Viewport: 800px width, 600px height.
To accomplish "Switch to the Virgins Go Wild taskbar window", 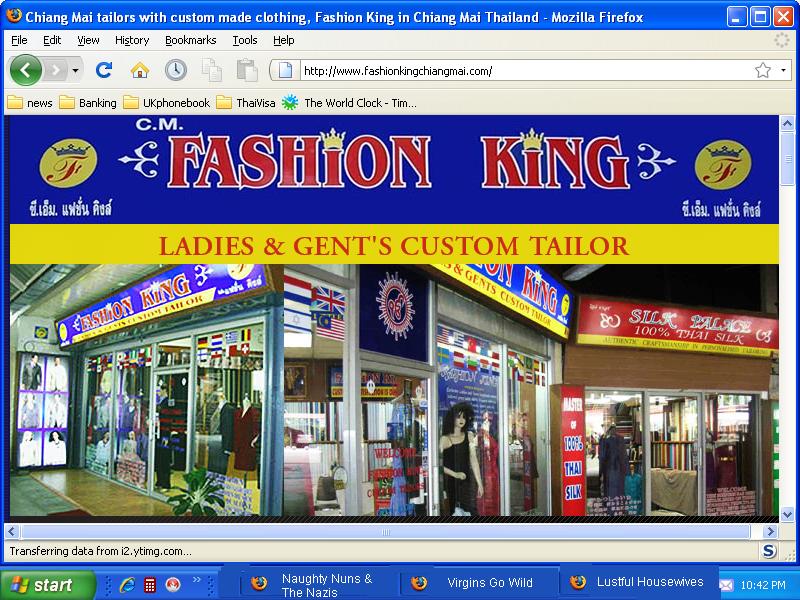I will 480,583.
